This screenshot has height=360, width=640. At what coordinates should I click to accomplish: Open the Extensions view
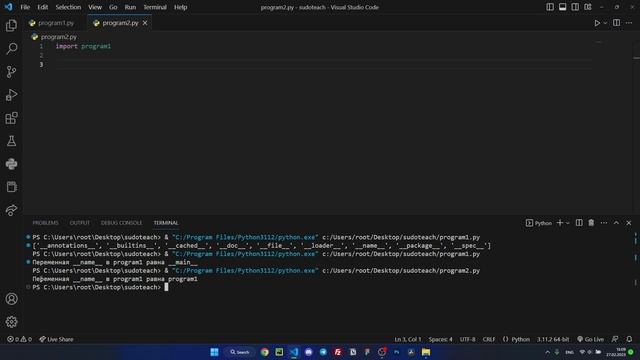click(11, 118)
